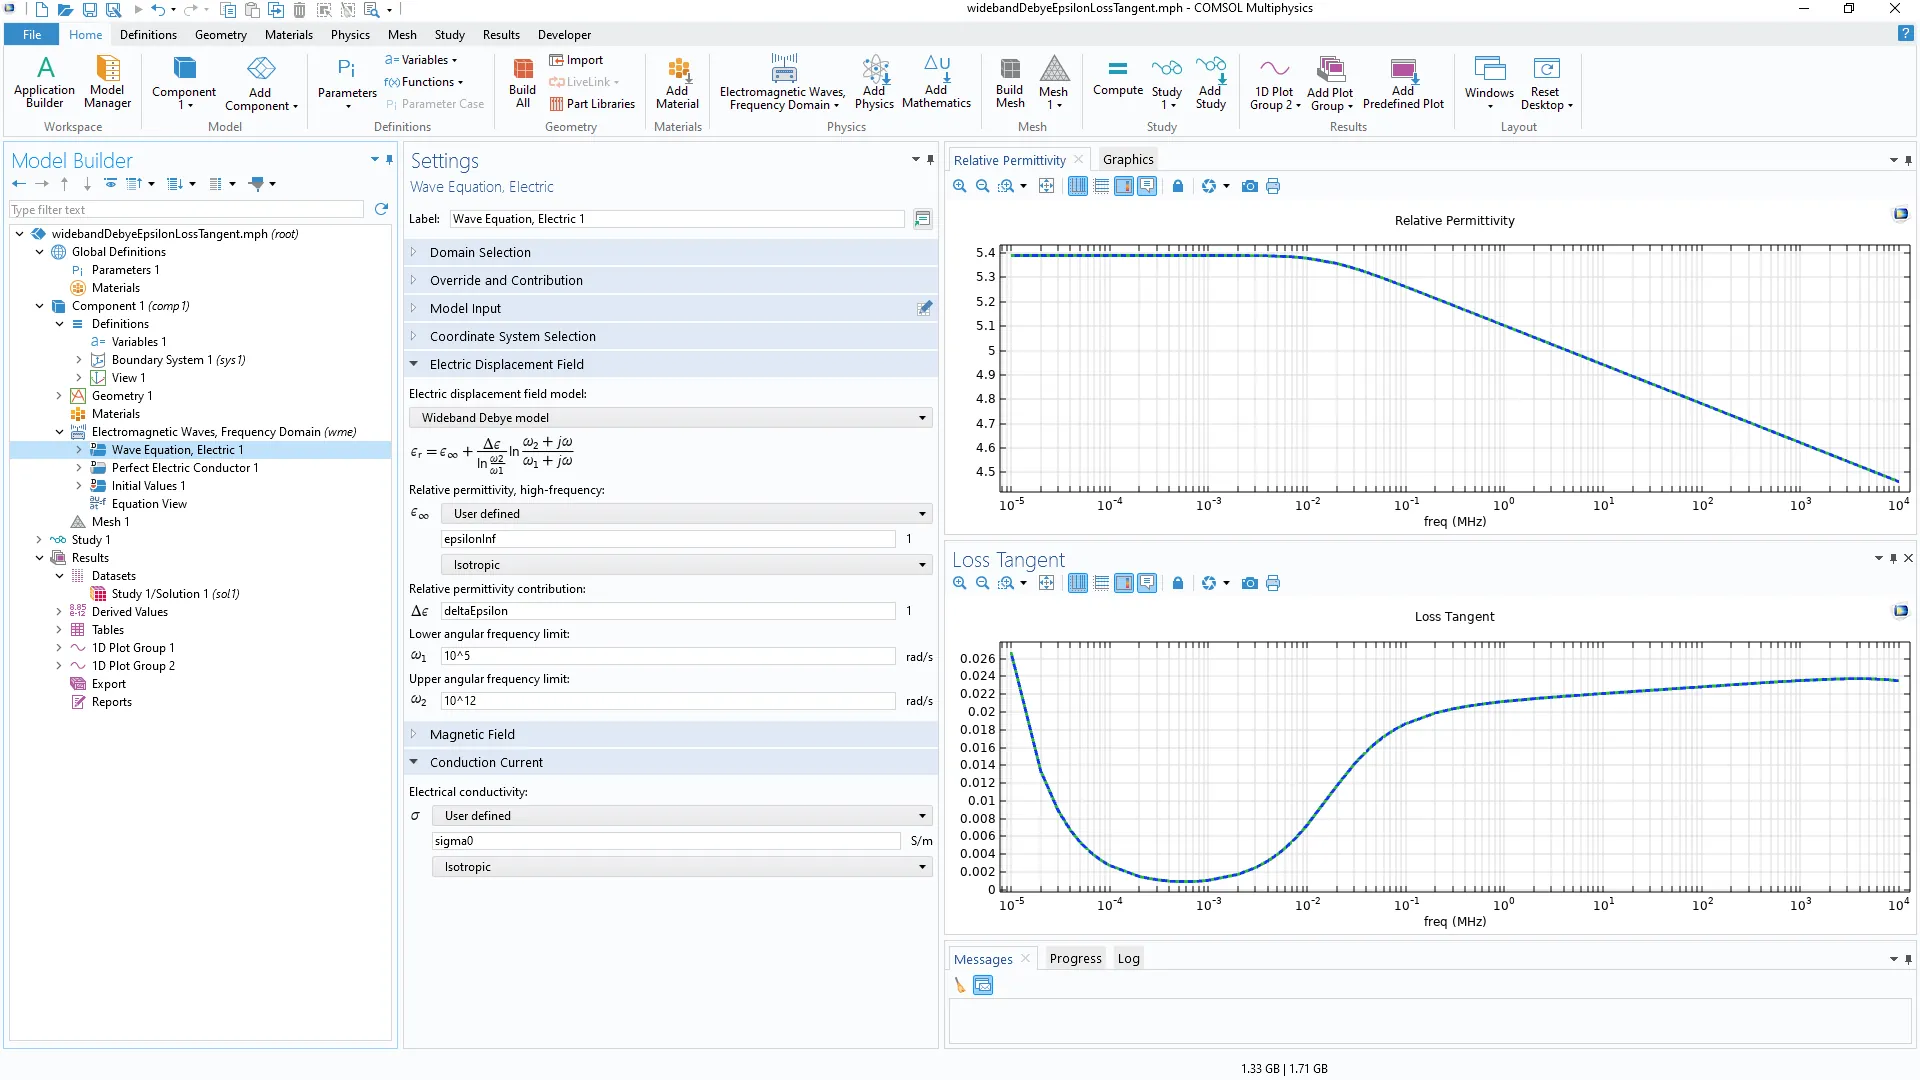This screenshot has width=1920, height=1080.
Task: Toggle legend display in Relative Permittivity toolbar
Action: coord(1147,186)
